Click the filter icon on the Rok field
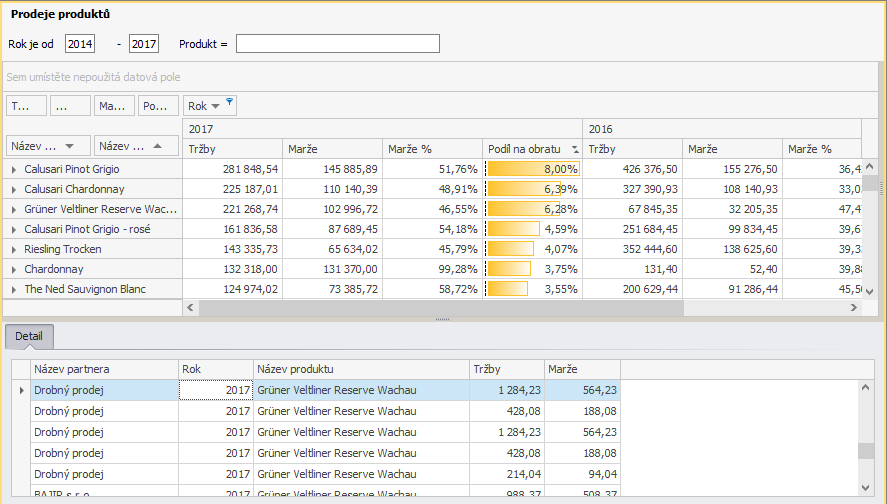Viewport: 887px width, 504px height. pos(229,102)
